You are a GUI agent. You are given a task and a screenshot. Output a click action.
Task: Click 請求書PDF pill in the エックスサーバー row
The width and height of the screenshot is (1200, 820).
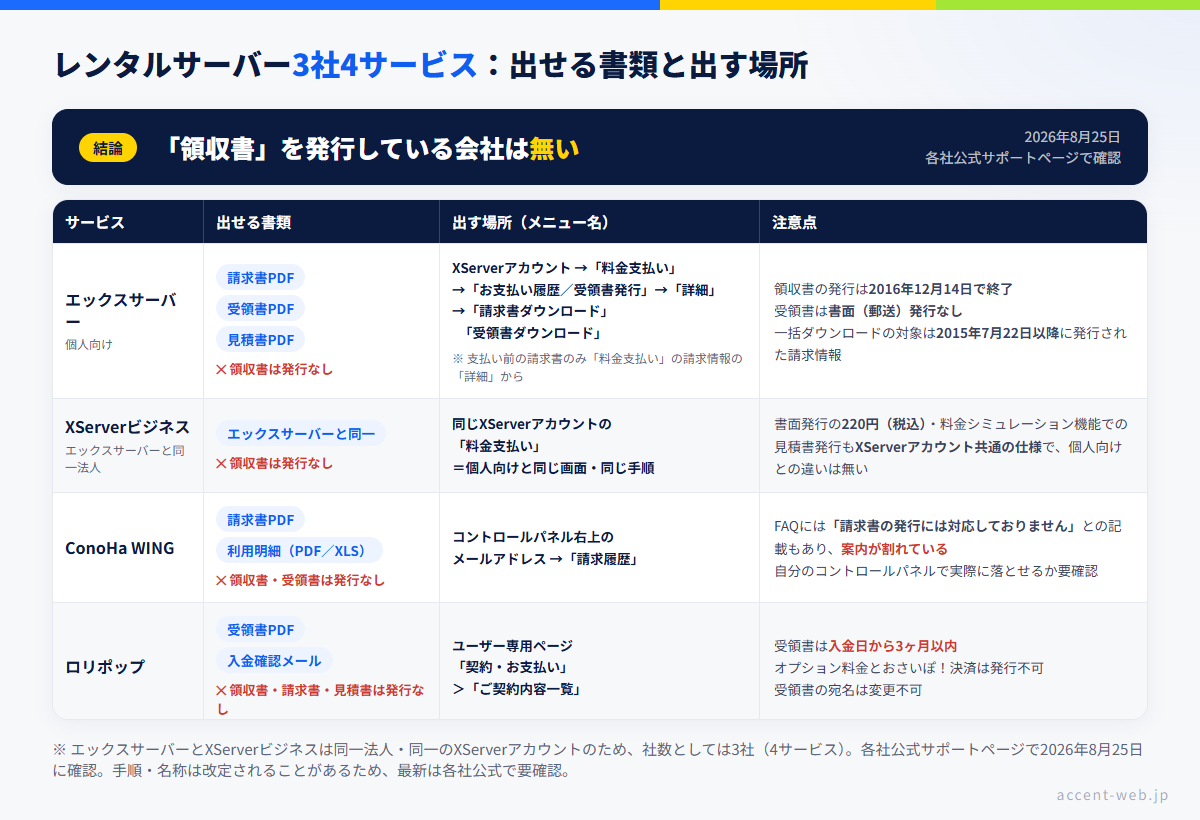(x=260, y=278)
